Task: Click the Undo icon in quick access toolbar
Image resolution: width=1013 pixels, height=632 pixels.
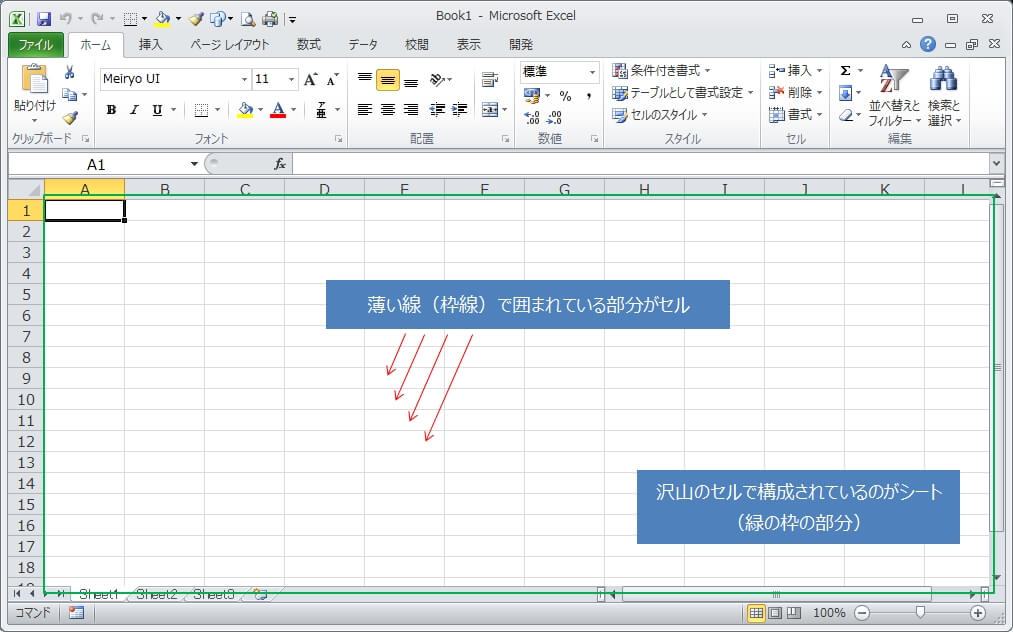Action: 65,19
